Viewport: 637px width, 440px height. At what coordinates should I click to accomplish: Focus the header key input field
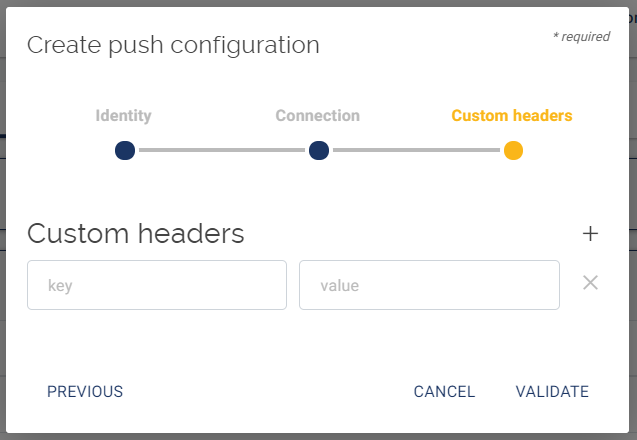157,285
